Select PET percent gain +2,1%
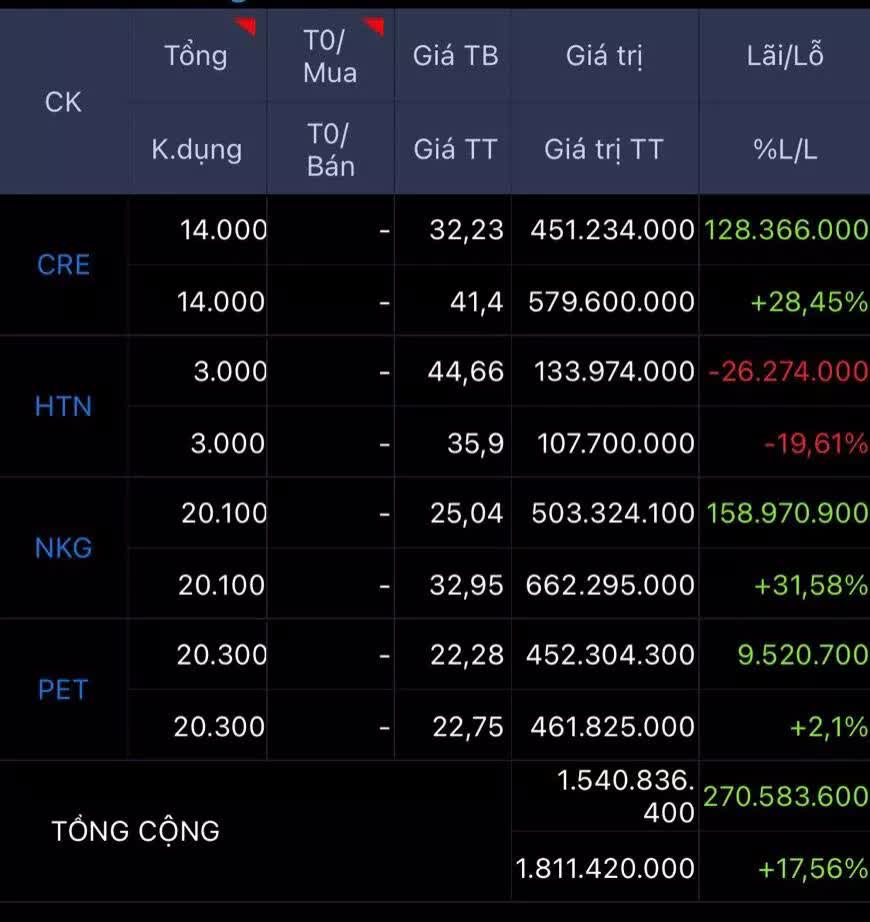The height and width of the screenshot is (922, 870). pos(829,728)
